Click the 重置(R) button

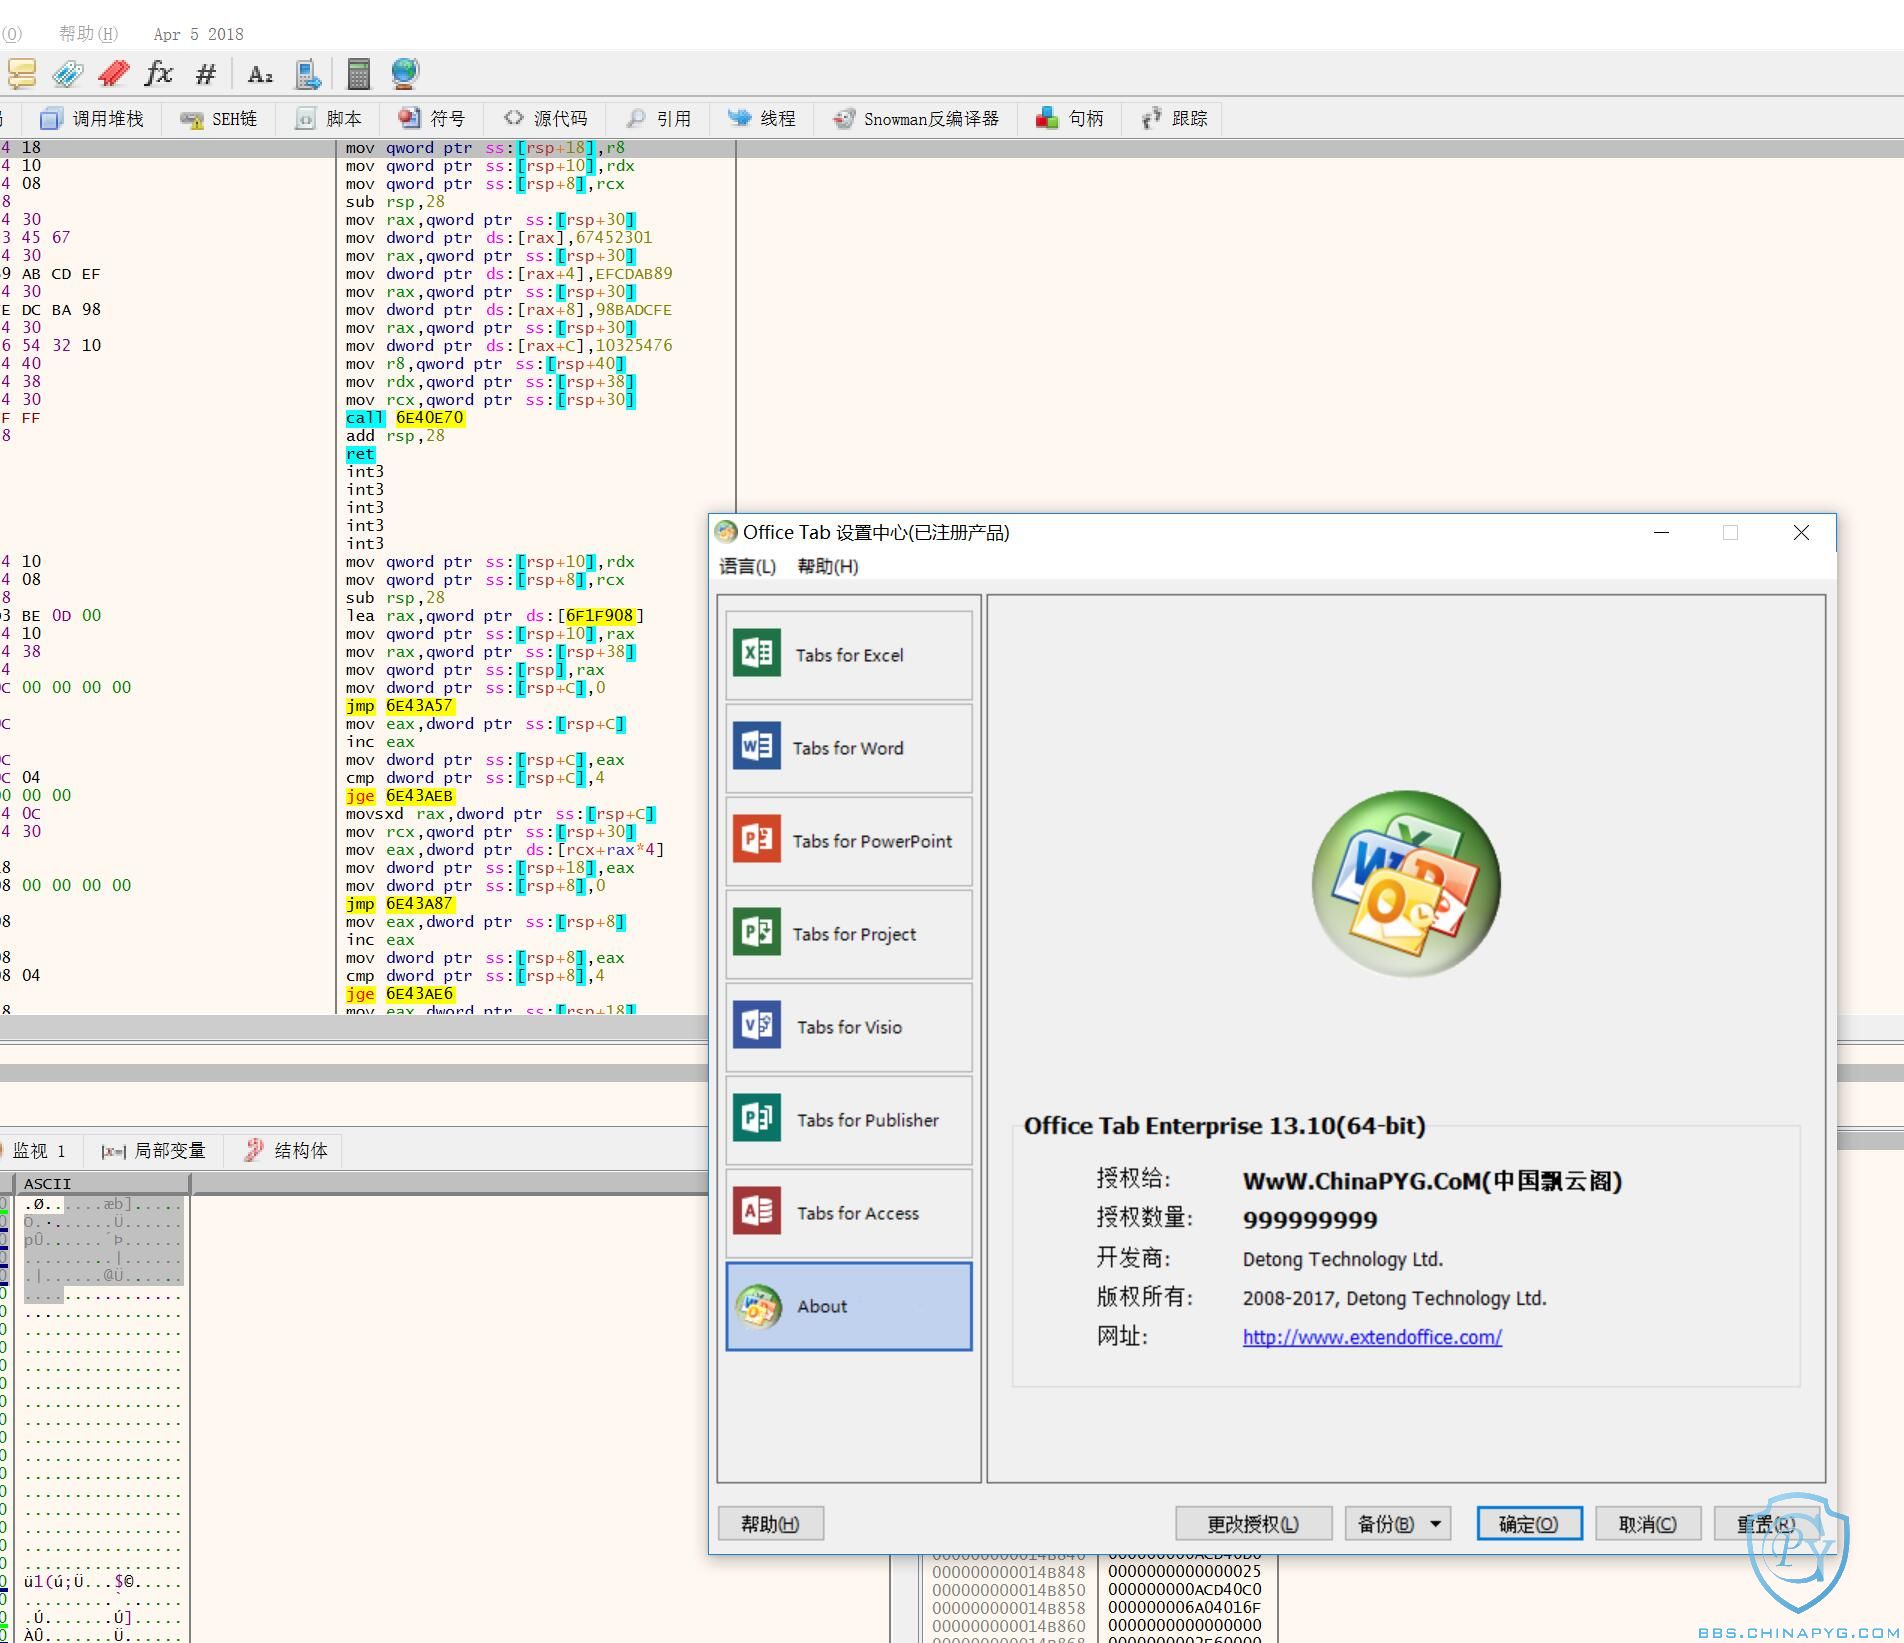pos(1765,1523)
